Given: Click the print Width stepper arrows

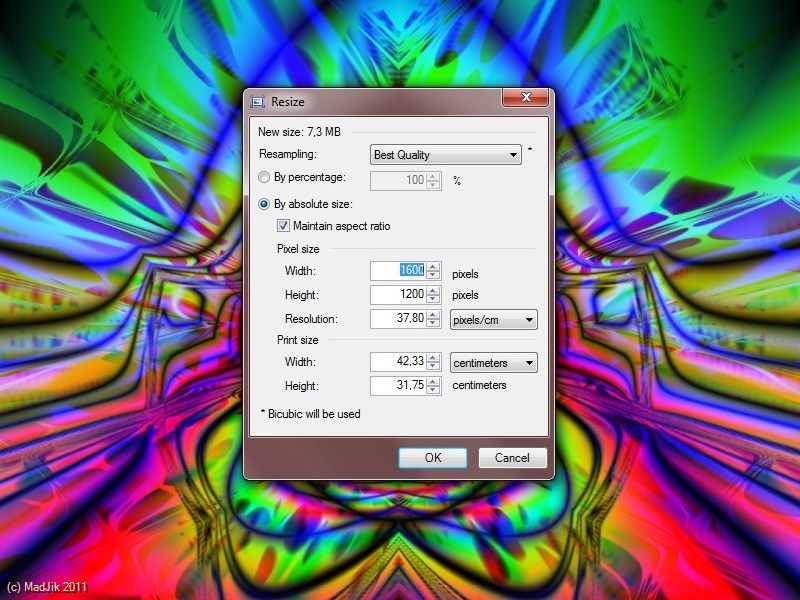Looking at the screenshot, I should click(434, 361).
